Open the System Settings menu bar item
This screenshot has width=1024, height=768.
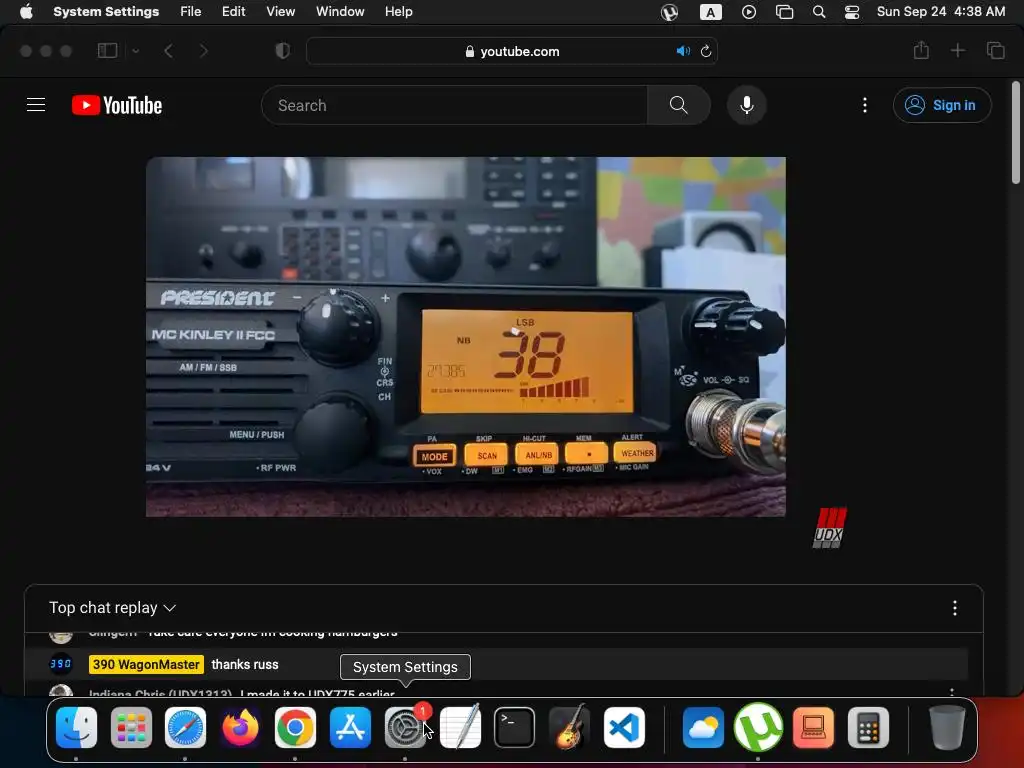[106, 12]
